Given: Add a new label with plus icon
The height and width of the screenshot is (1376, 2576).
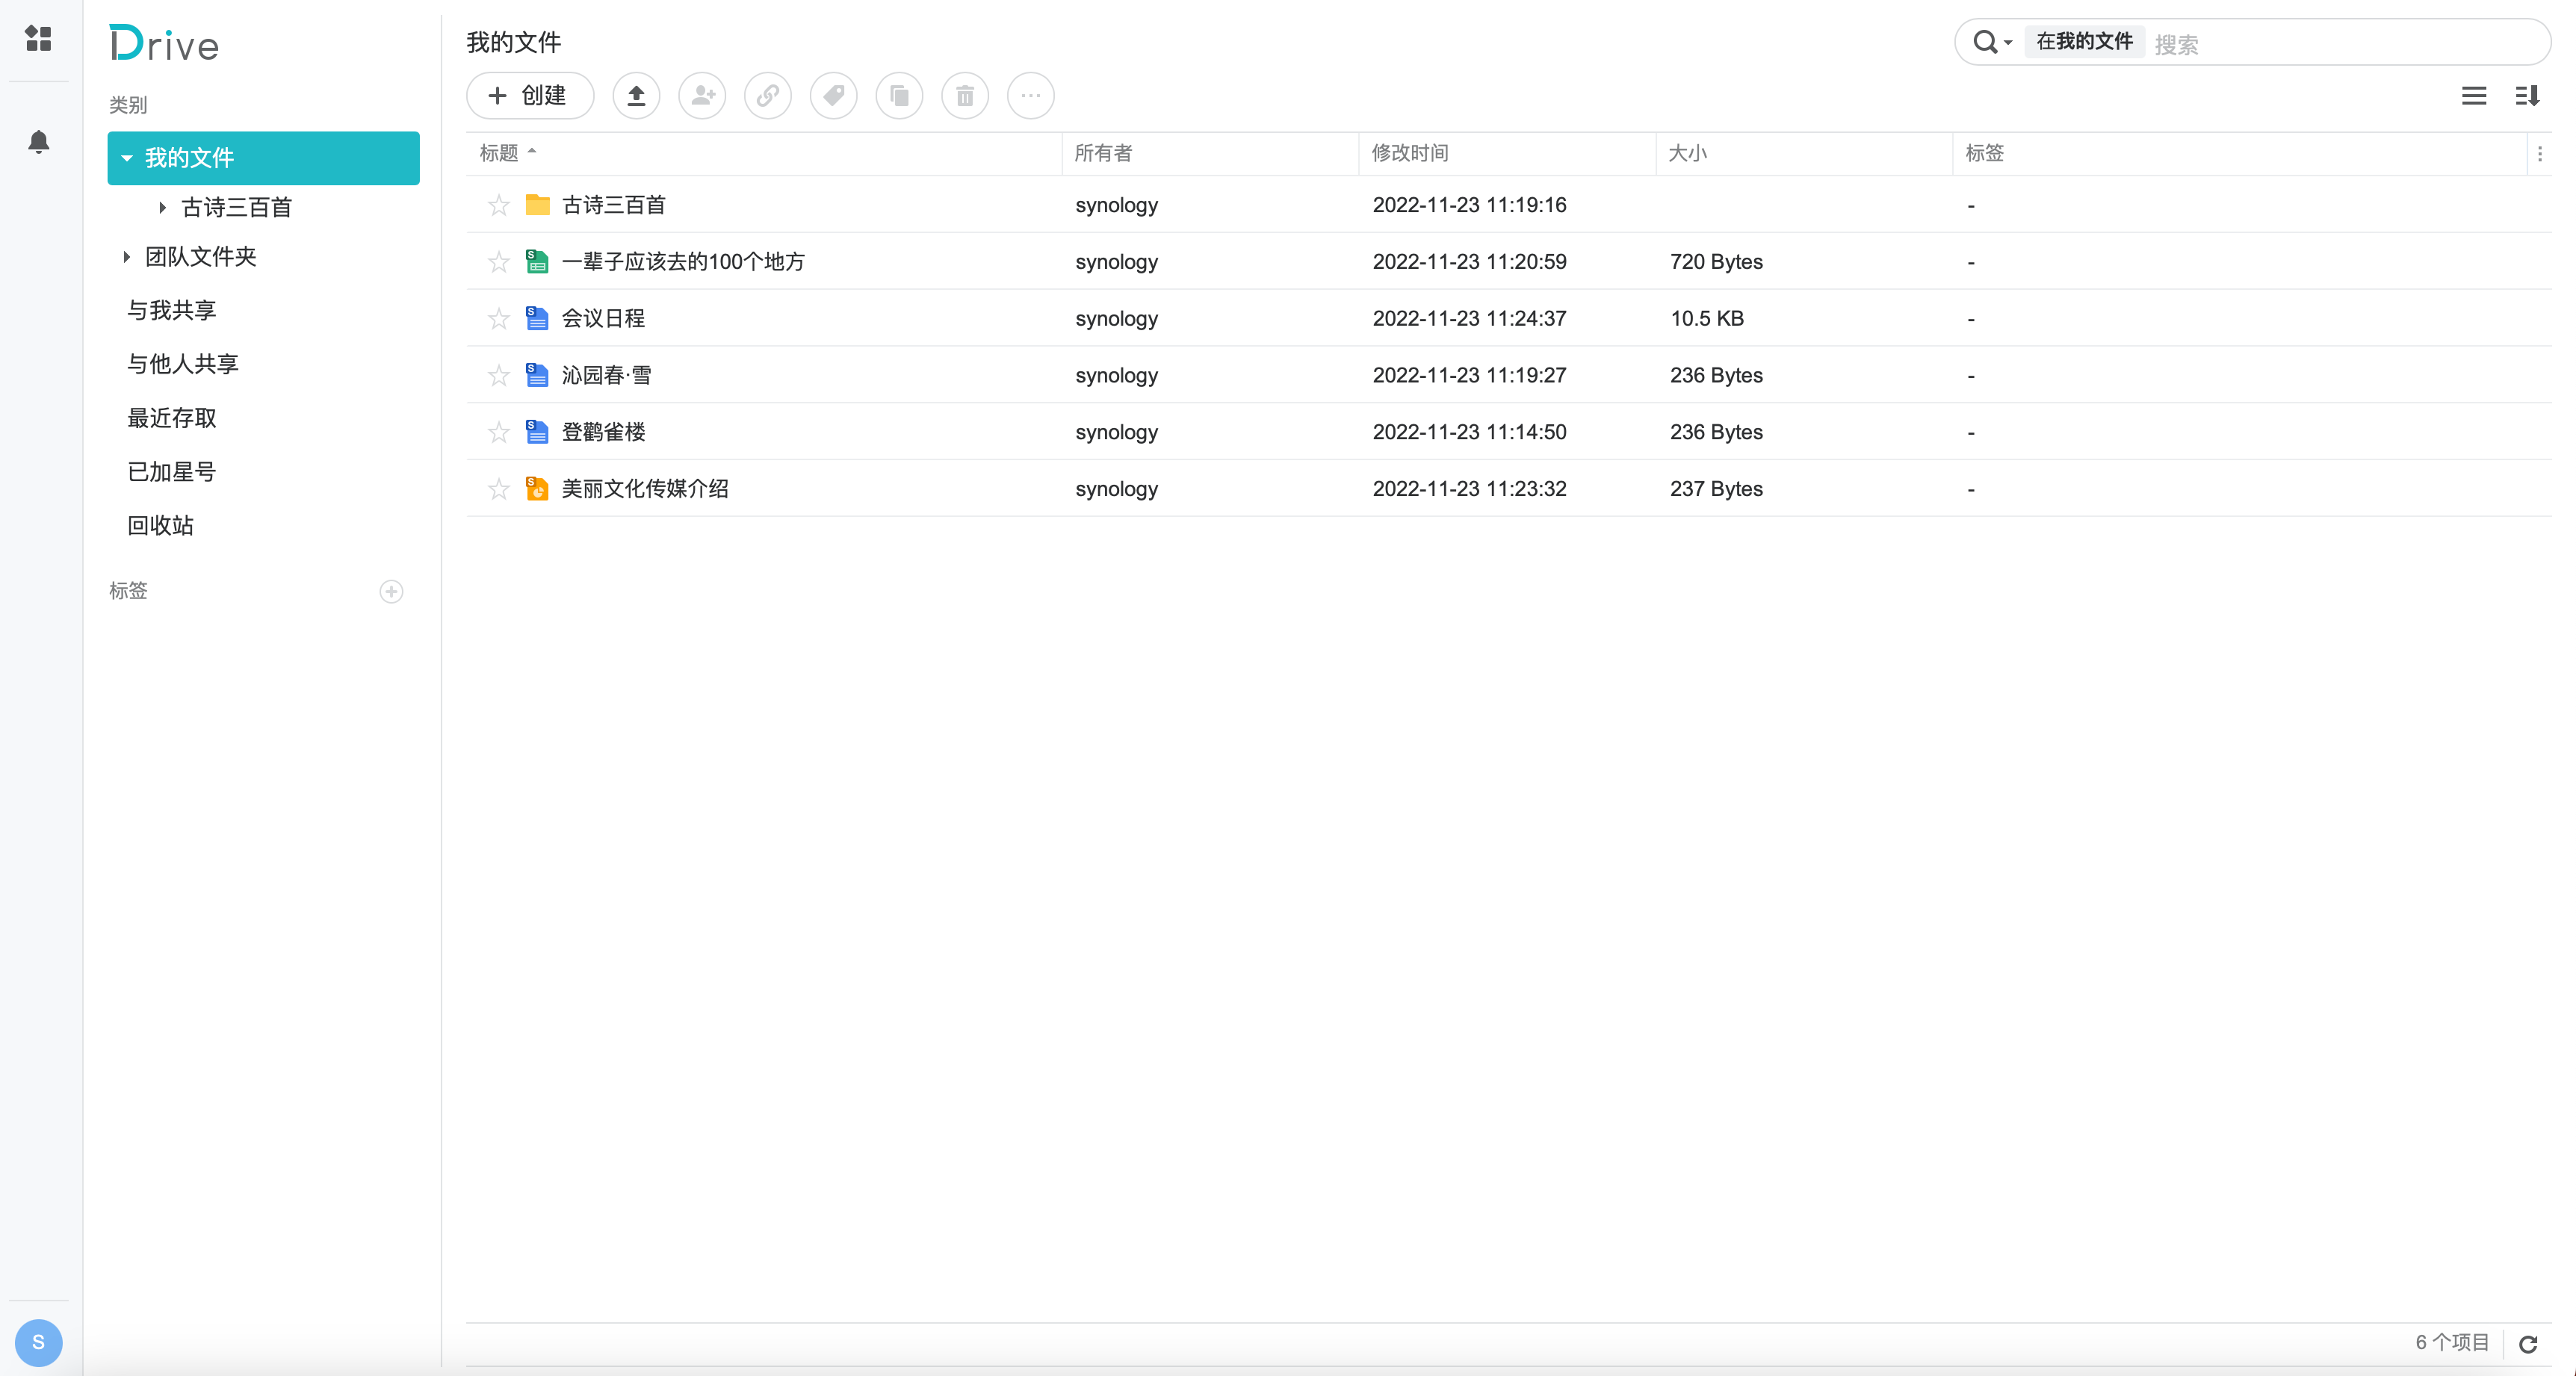Looking at the screenshot, I should point(391,591).
